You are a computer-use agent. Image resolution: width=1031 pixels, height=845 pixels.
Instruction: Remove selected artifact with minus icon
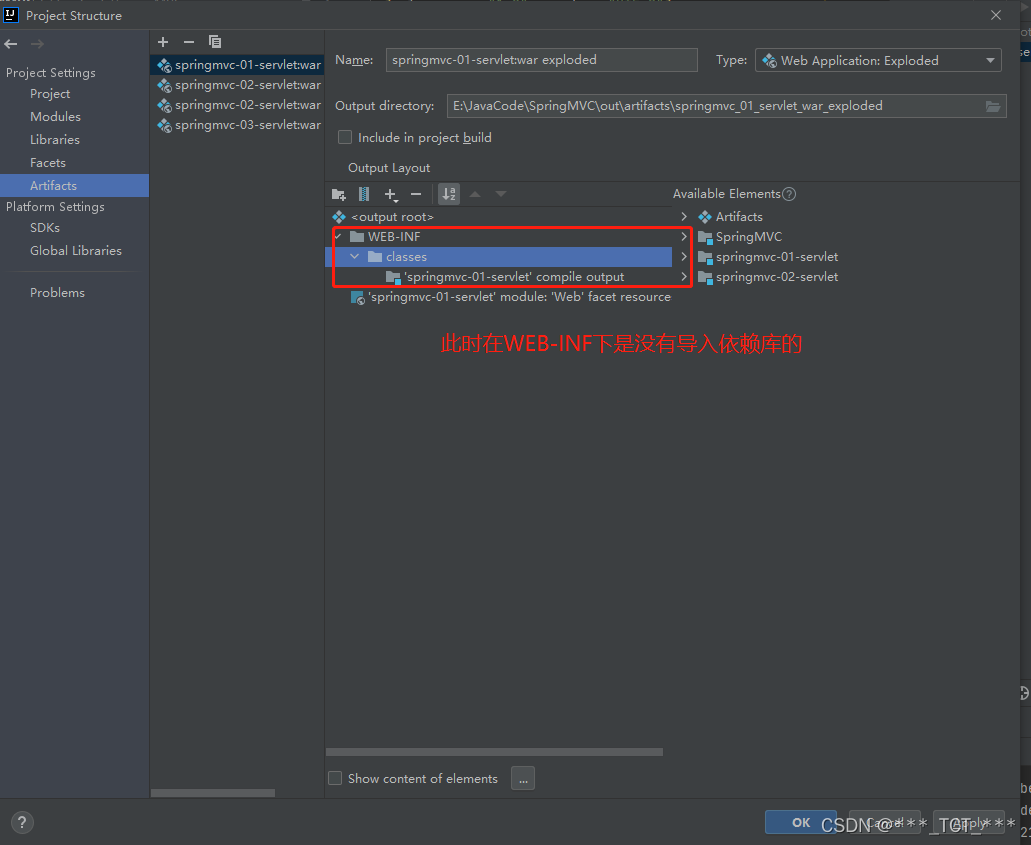[x=189, y=42]
